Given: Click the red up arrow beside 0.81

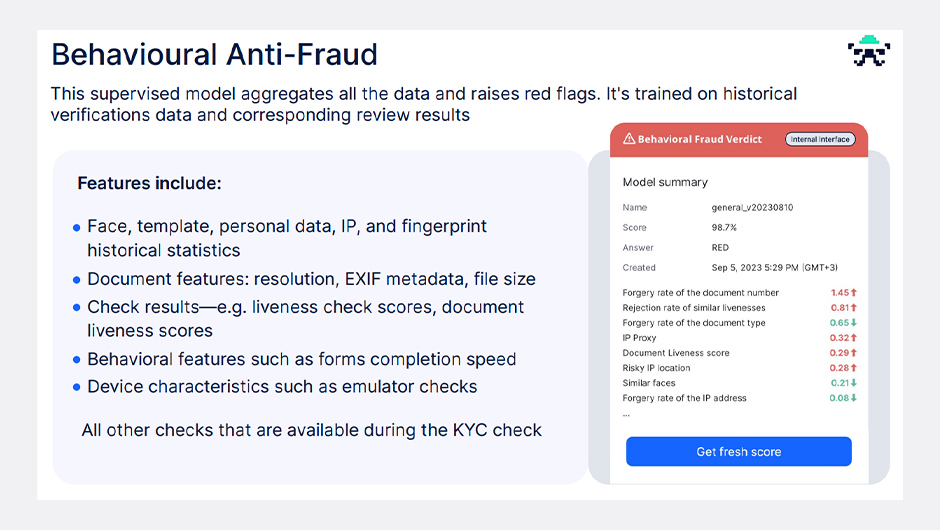Looking at the screenshot, I should pyautogui.click(x=854, y=308).
